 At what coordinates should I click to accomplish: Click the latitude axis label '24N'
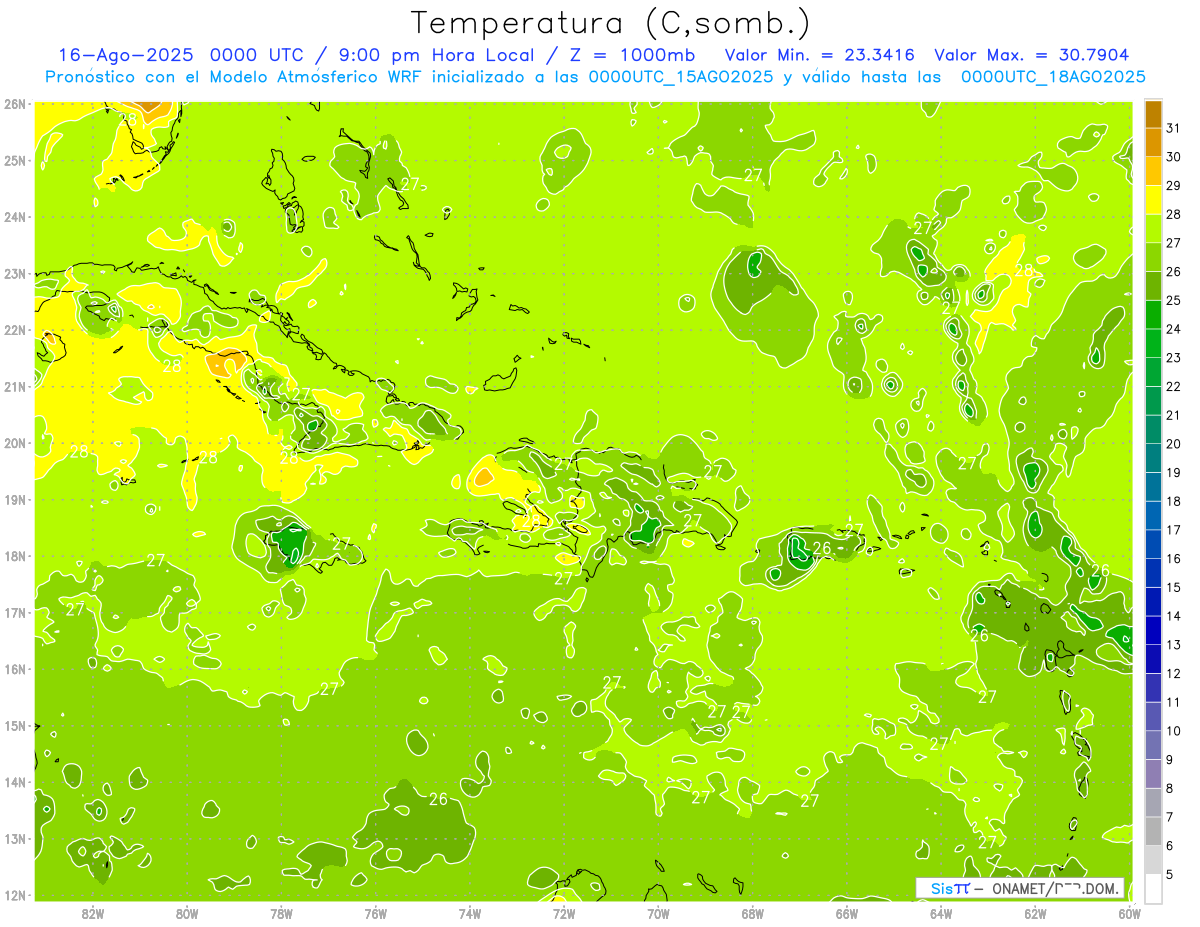15,217
